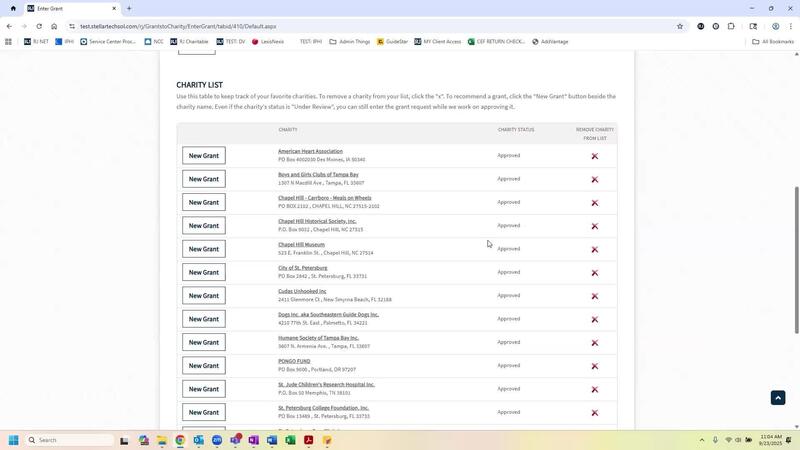Expand the Admin Things bookmark folder
The image size is (800, 450).
coord(350,42)
